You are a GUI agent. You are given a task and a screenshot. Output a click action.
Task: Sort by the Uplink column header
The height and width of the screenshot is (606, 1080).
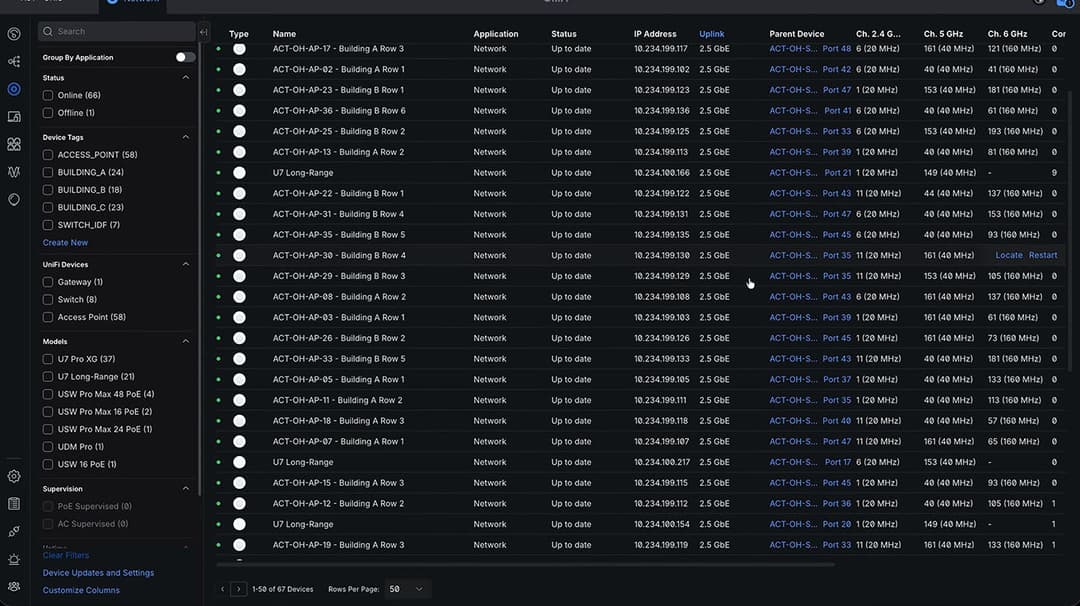tap(712, 34)
